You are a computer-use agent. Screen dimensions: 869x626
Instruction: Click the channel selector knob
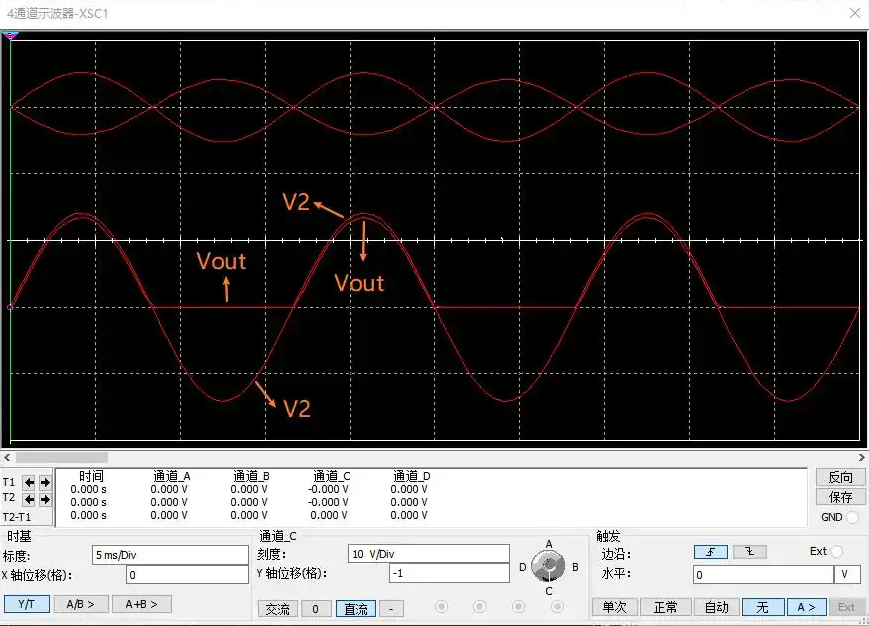coord(548,566)
